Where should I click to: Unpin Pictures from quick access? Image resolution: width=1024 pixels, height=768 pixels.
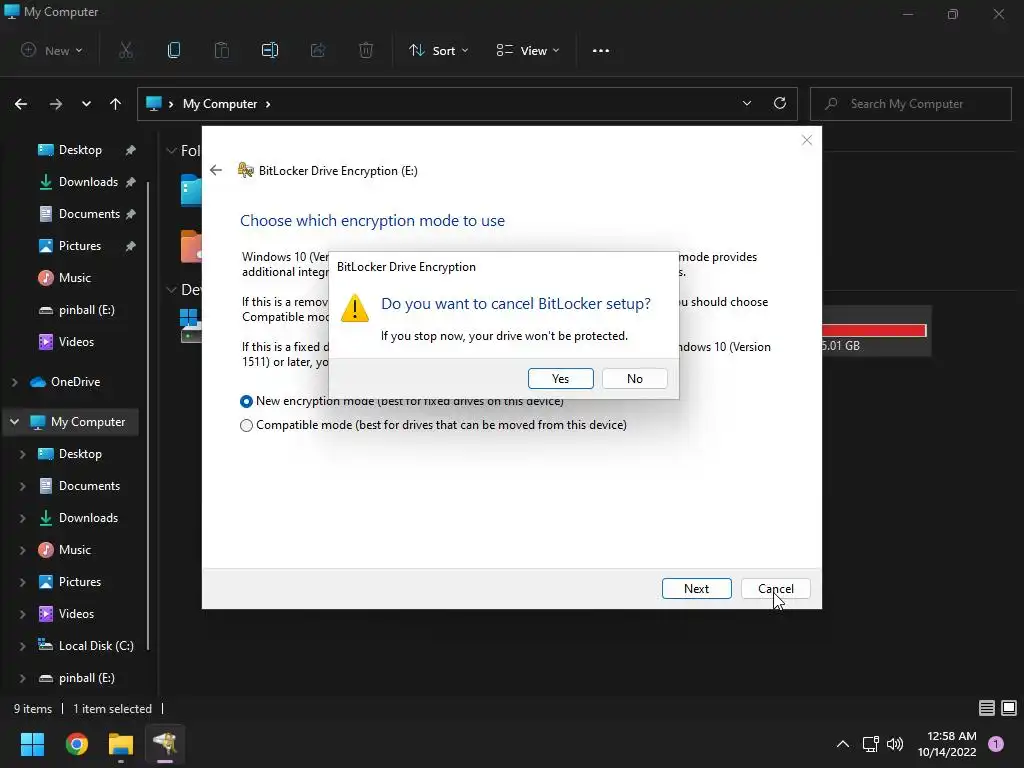(x=131, y=246)
